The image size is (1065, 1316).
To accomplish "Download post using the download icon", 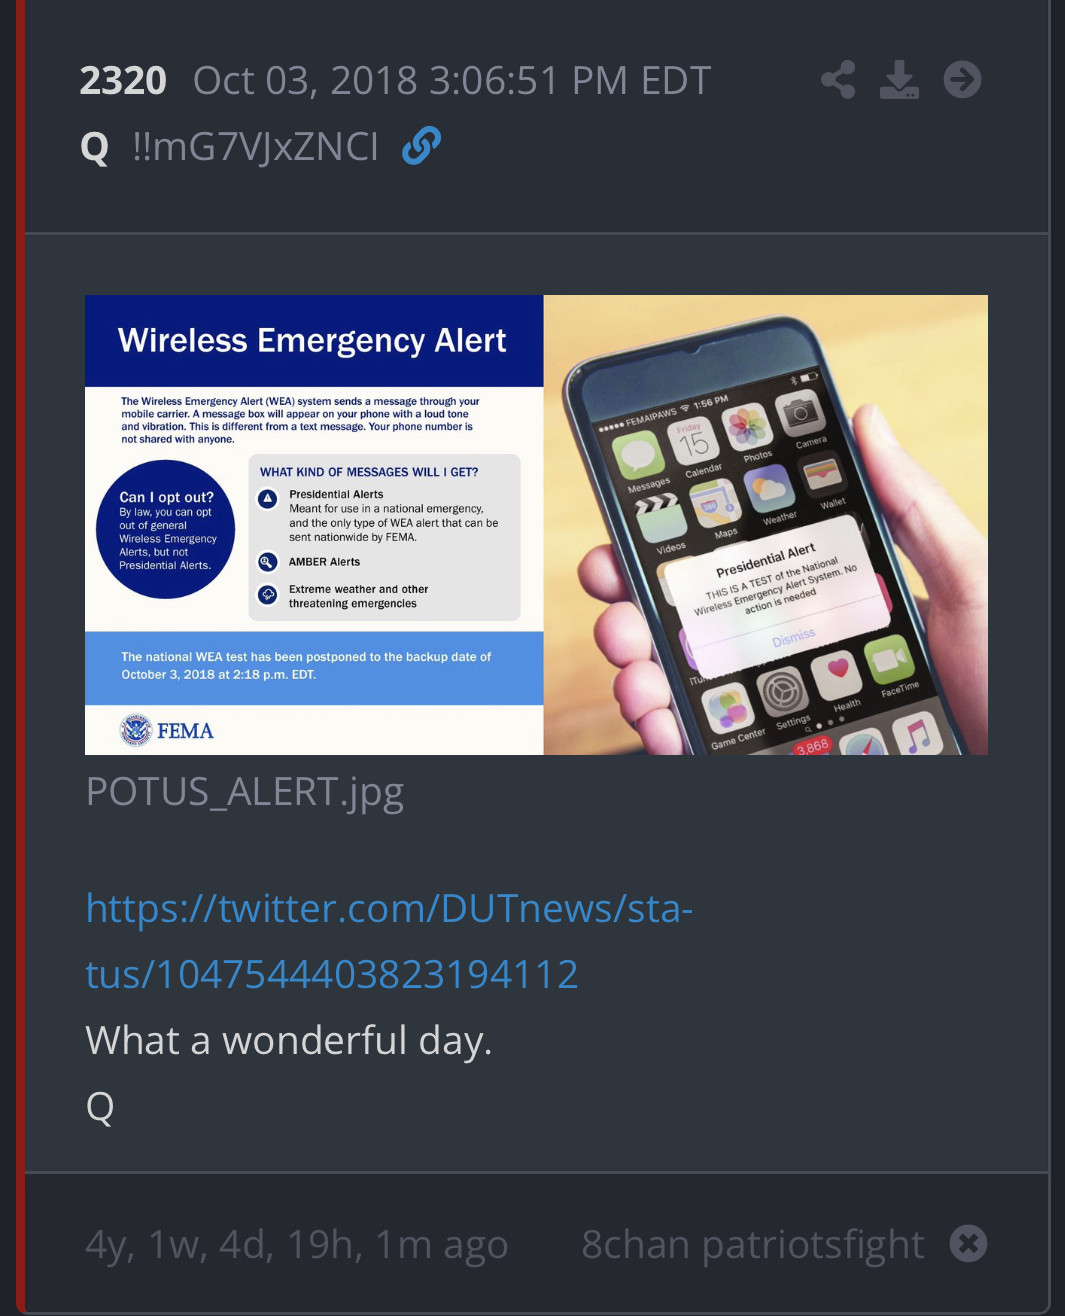I will click(x=899, y=80).
